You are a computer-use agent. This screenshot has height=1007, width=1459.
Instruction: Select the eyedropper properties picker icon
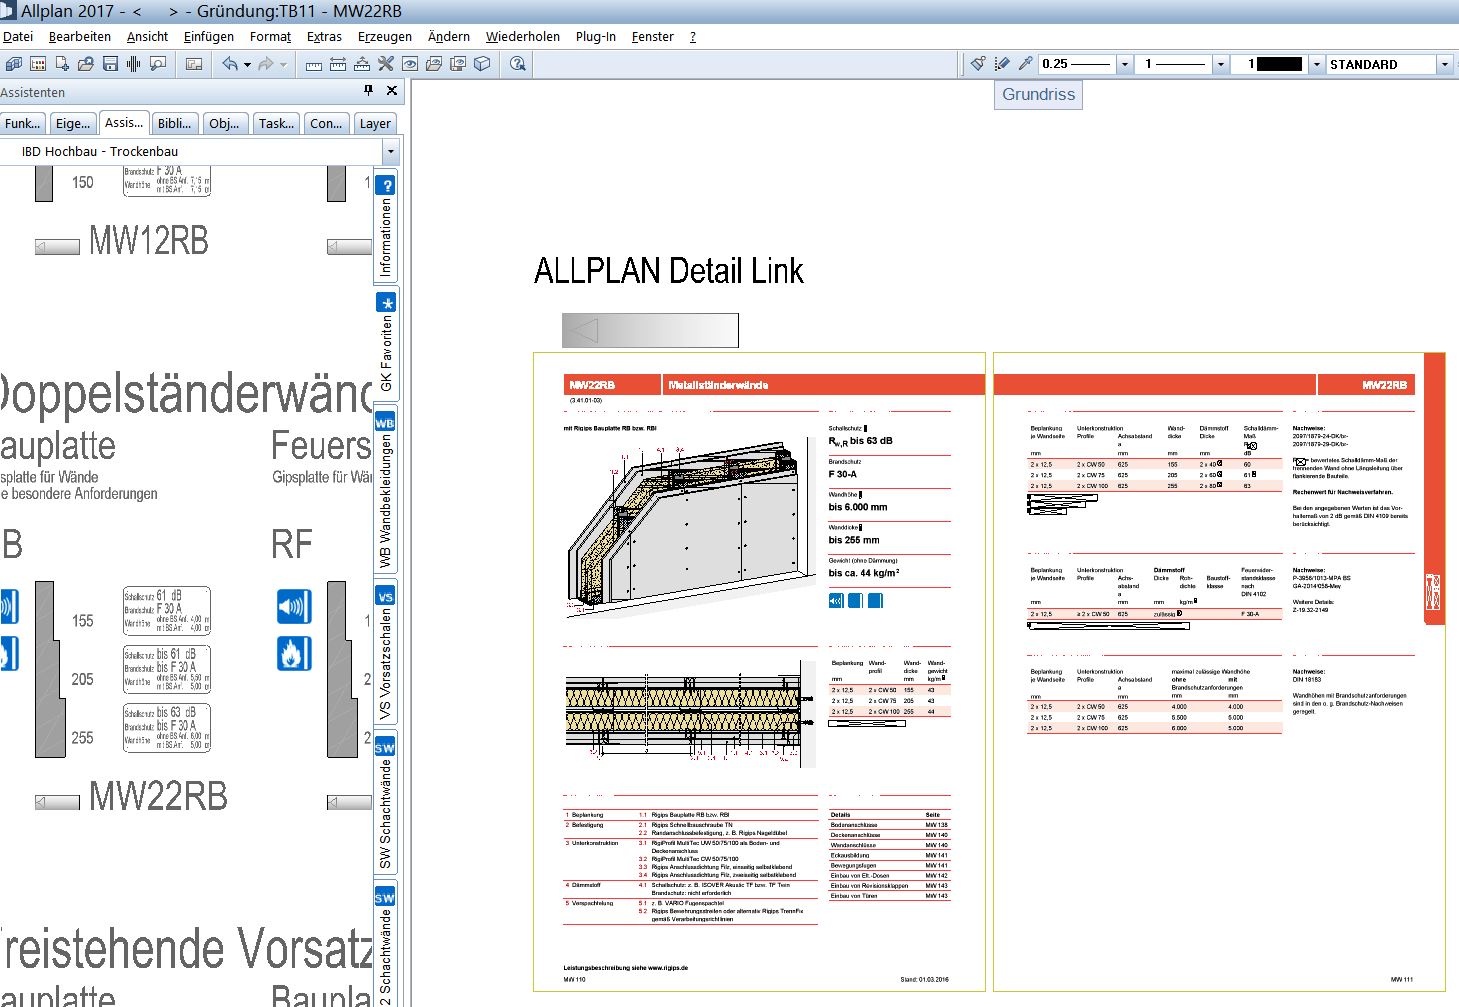[1026, 64]
